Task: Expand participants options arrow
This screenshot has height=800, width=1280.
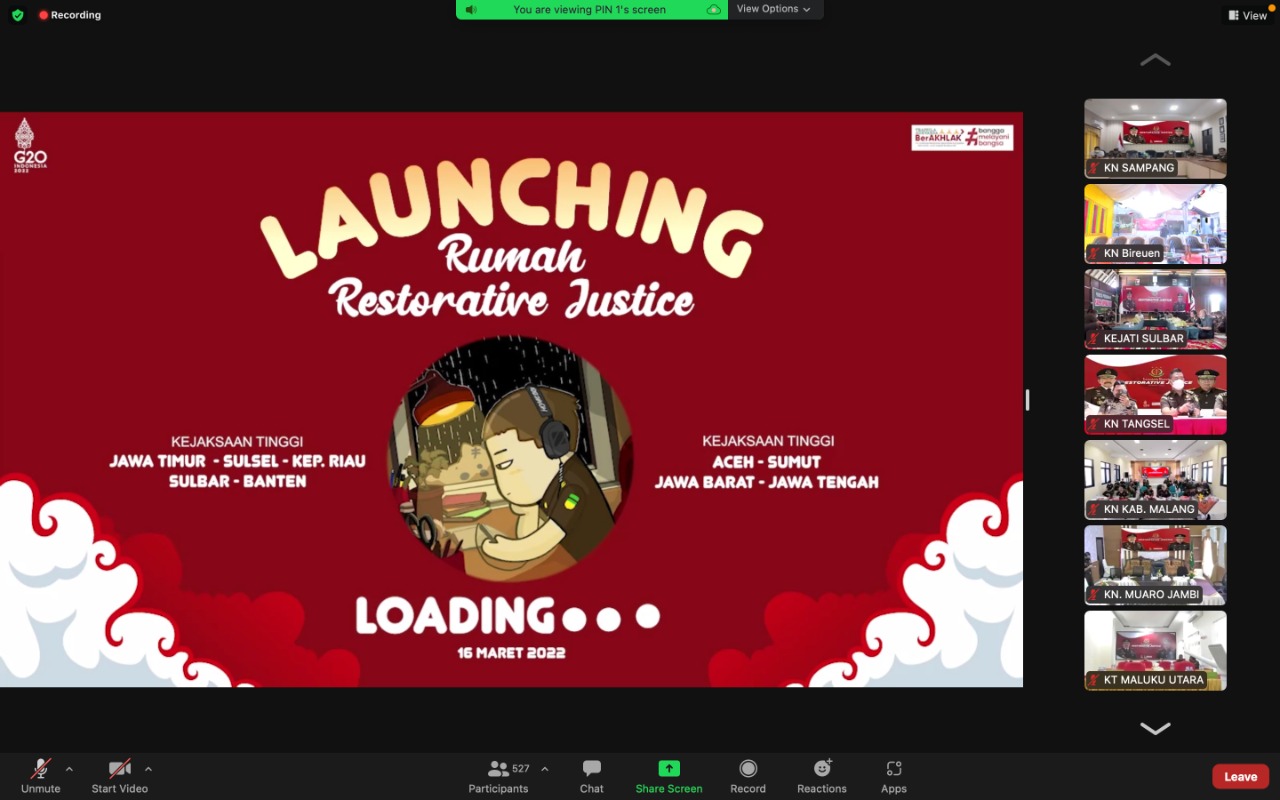Action: click(x=544, y=769)
